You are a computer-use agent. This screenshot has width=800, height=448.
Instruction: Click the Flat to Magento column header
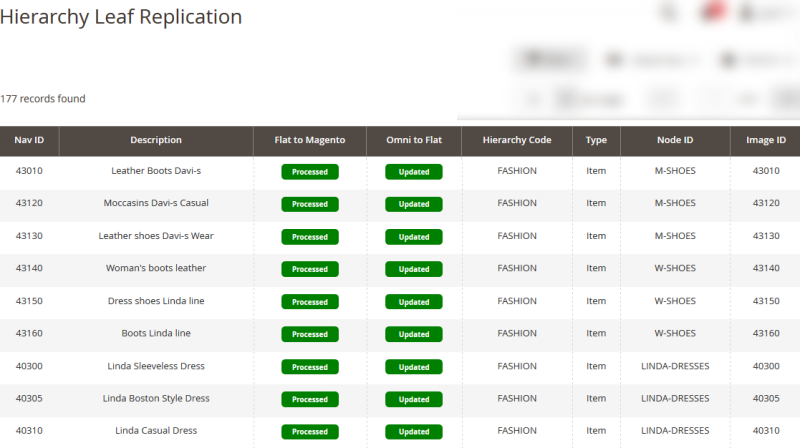310,140
